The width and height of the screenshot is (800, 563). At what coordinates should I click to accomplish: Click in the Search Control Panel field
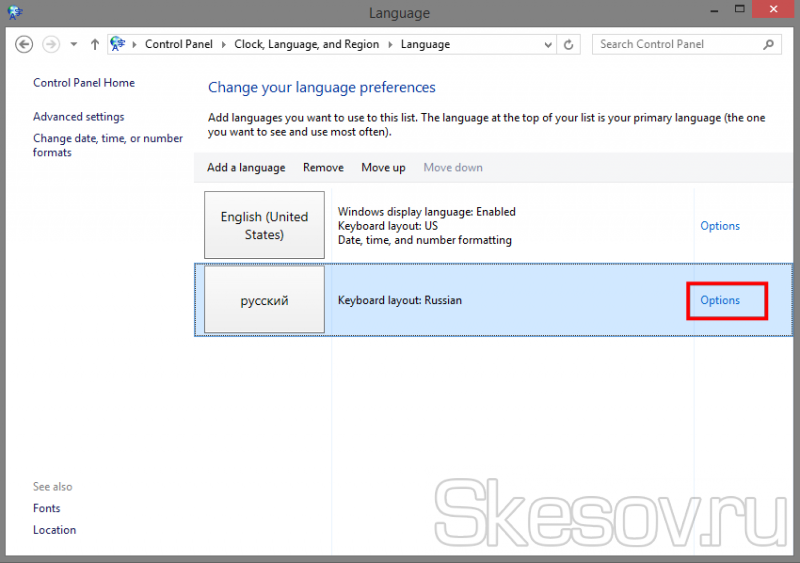coord(675,44)
